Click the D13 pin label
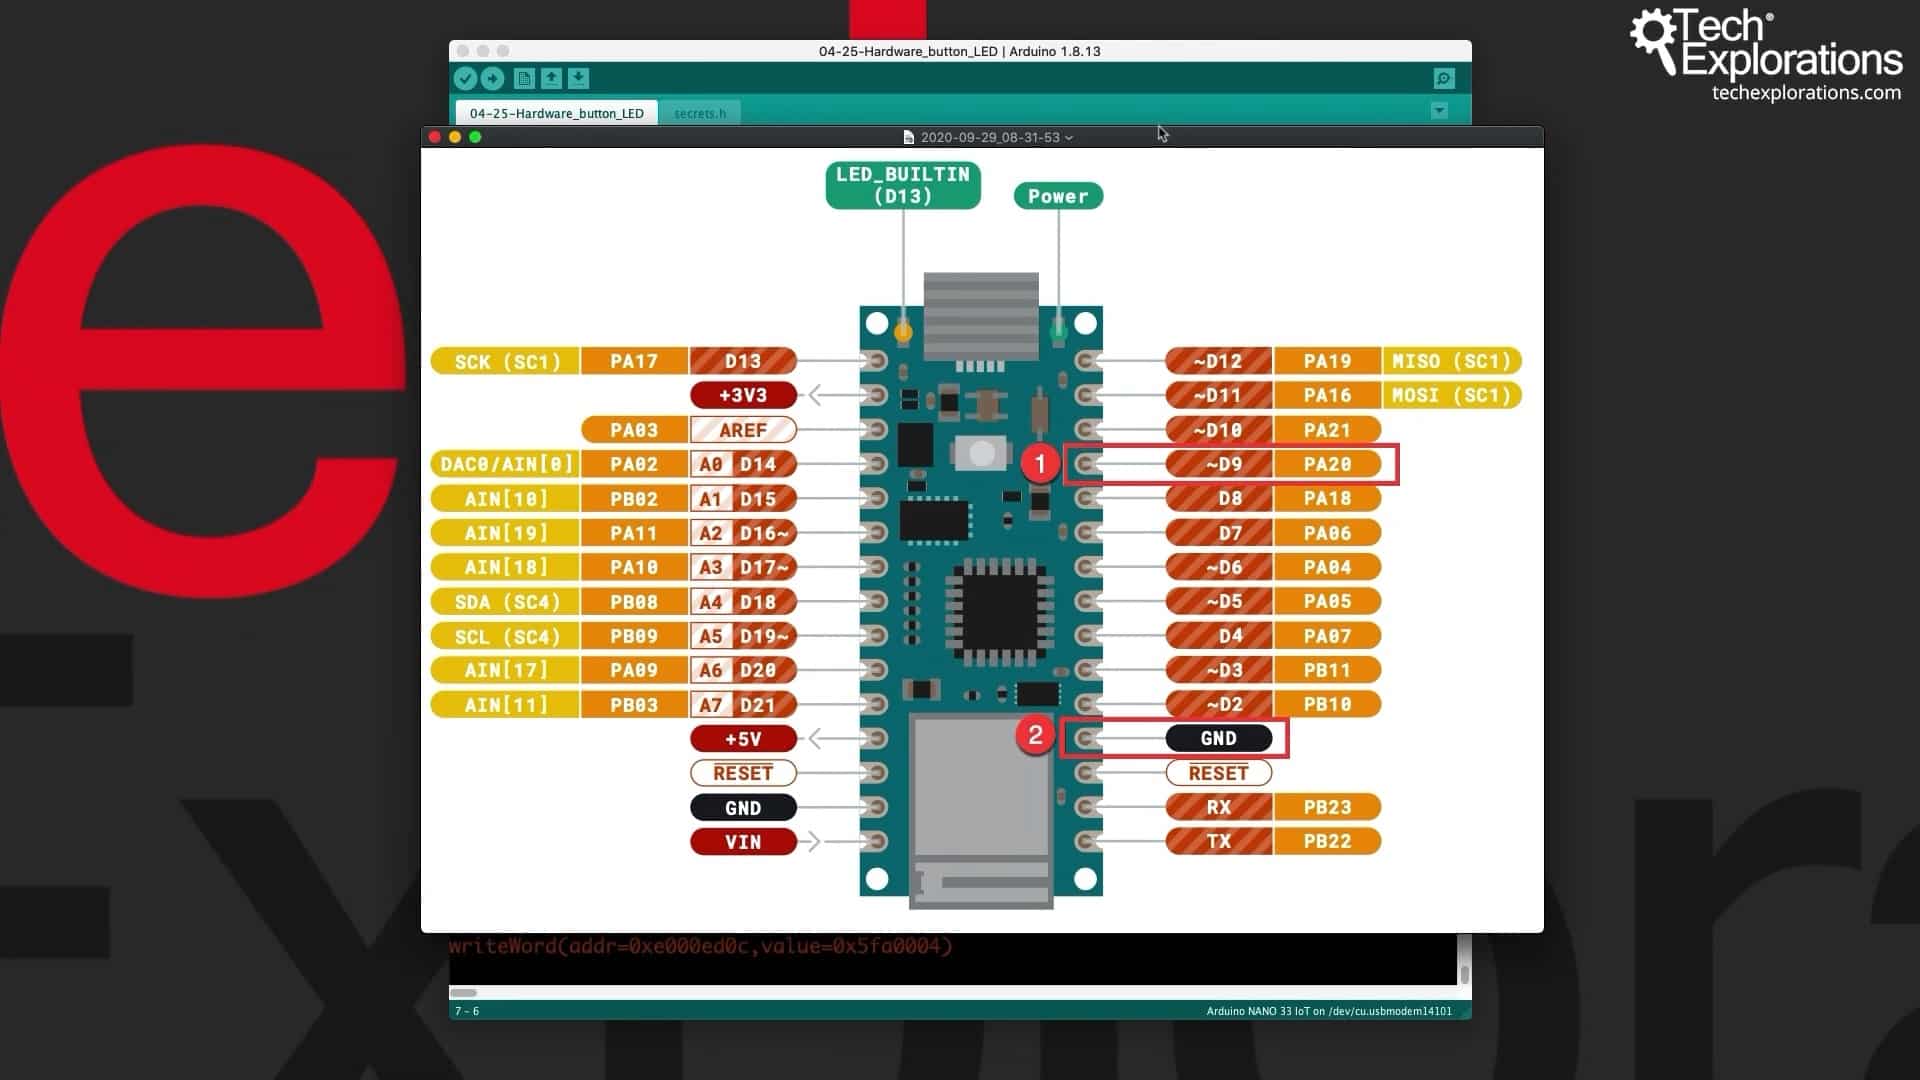The height and width of the screenshot is (1080, 1920). [x=743, y=361]
